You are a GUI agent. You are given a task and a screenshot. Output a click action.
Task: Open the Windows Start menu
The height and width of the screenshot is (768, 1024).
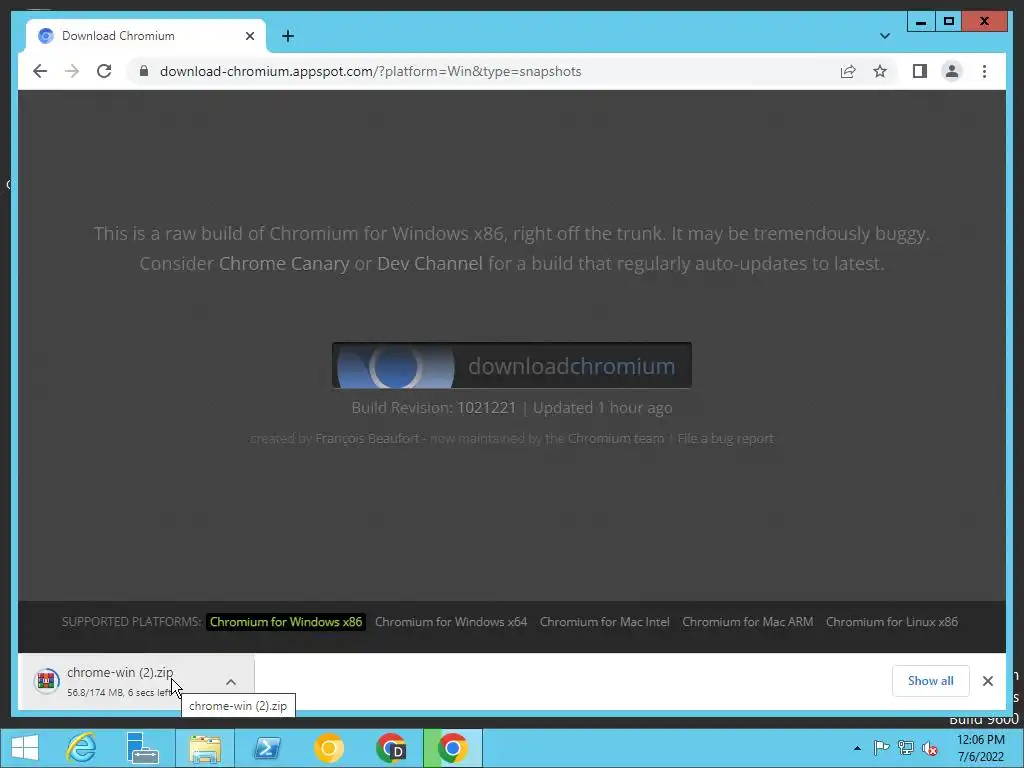[25, 748]
